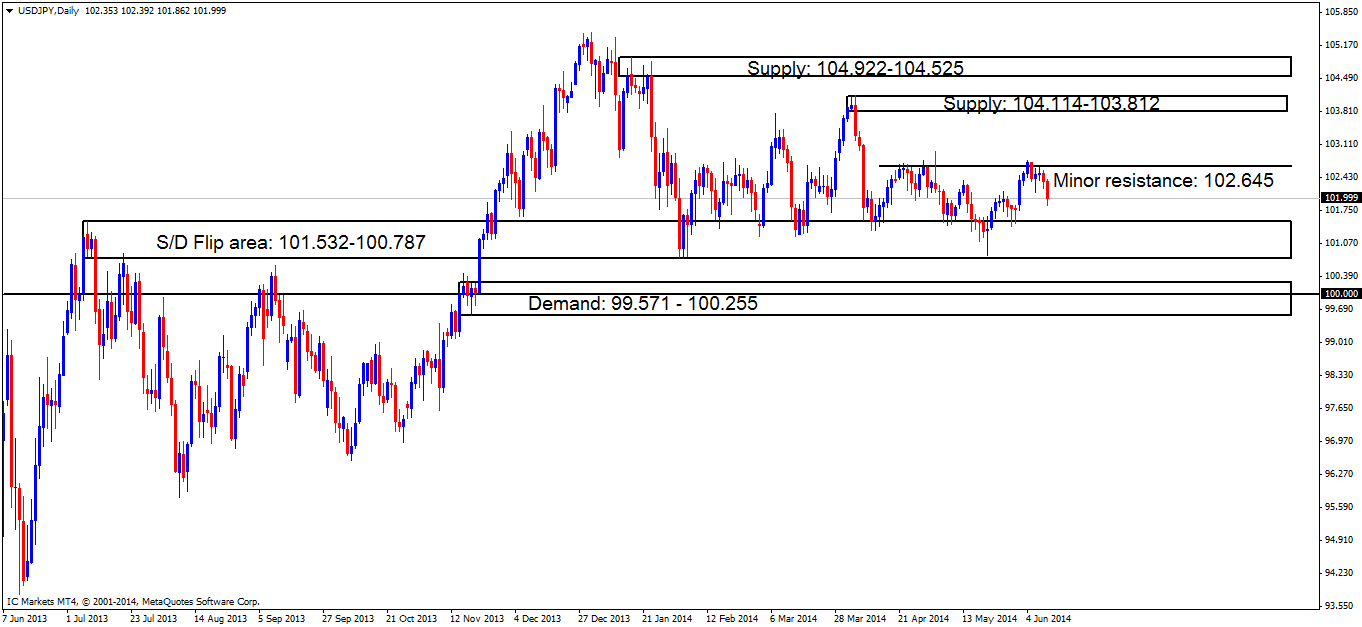Click the 12 Feb 2014 date label
Screen dimensions: 1362x627
(x=732, y=619)
